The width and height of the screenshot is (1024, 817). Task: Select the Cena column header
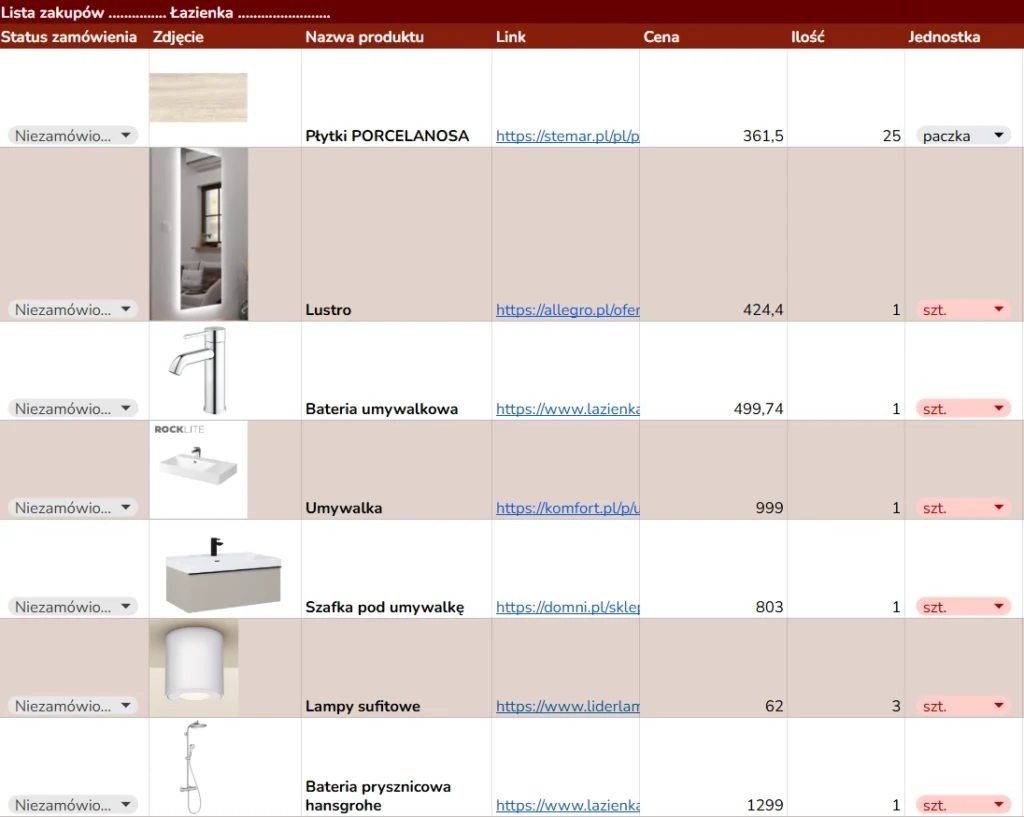(661, 37)
